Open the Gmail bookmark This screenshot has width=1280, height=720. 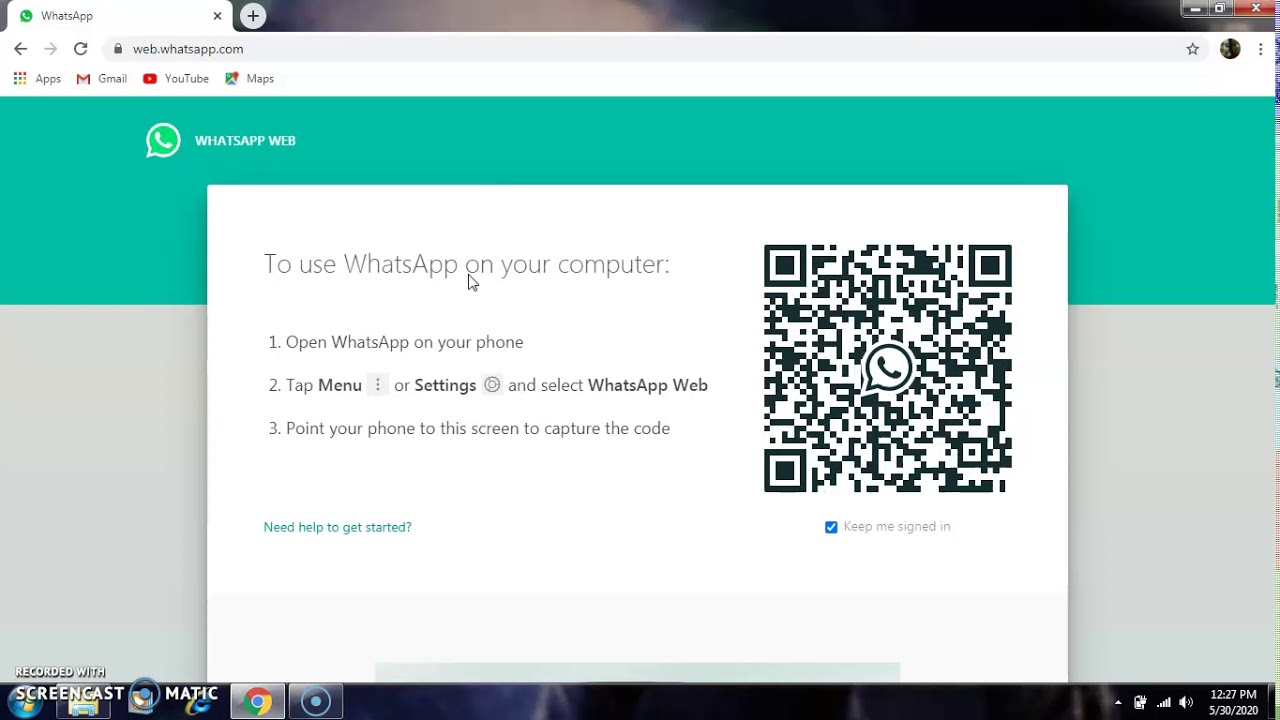(102, 79)
